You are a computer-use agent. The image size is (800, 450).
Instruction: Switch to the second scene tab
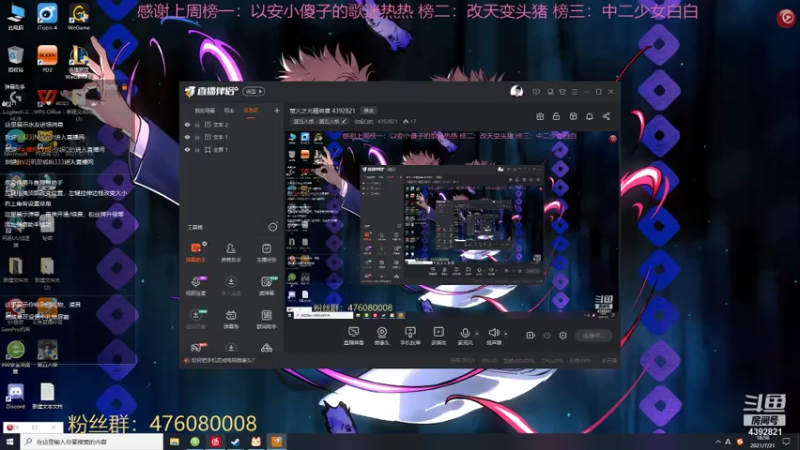(229, 110)
